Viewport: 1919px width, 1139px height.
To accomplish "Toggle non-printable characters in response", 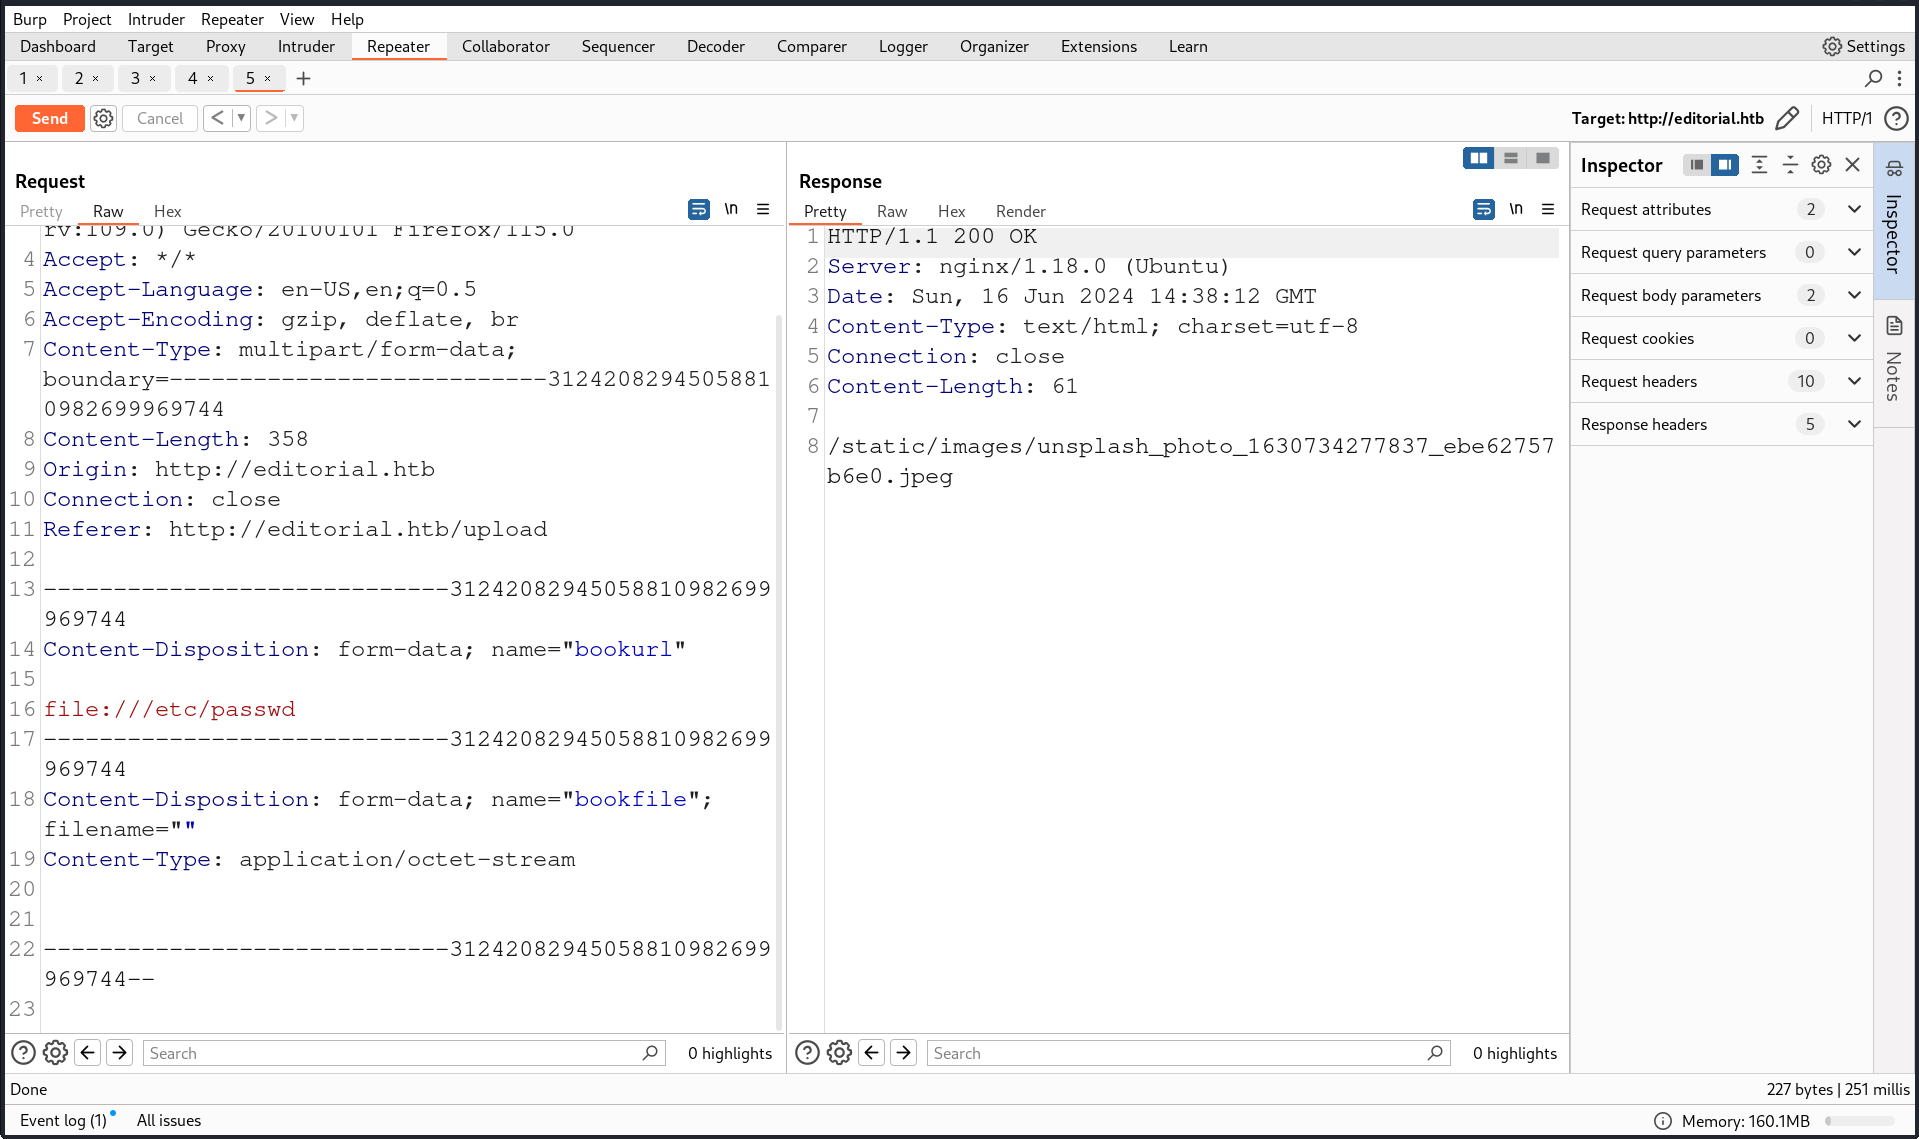I will [x=1516, y=209].
